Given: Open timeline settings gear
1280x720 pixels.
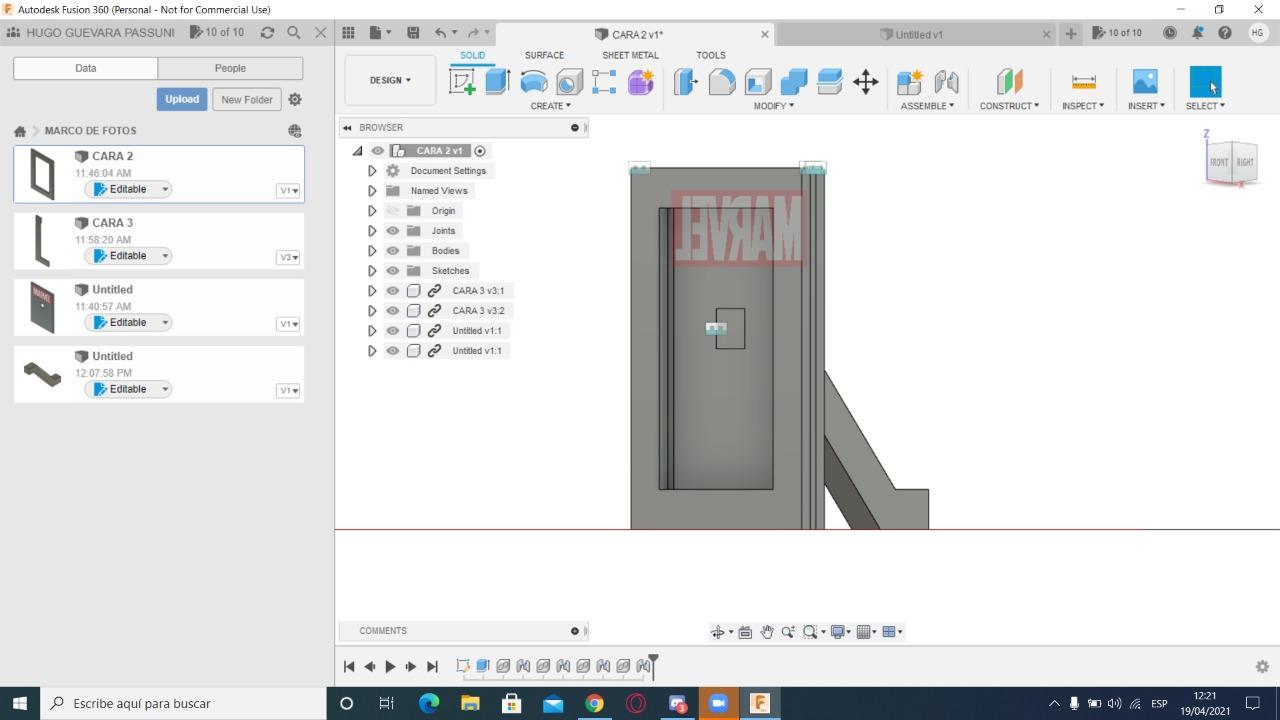Looking at the screenshot, I should (x=1262, y=666).
